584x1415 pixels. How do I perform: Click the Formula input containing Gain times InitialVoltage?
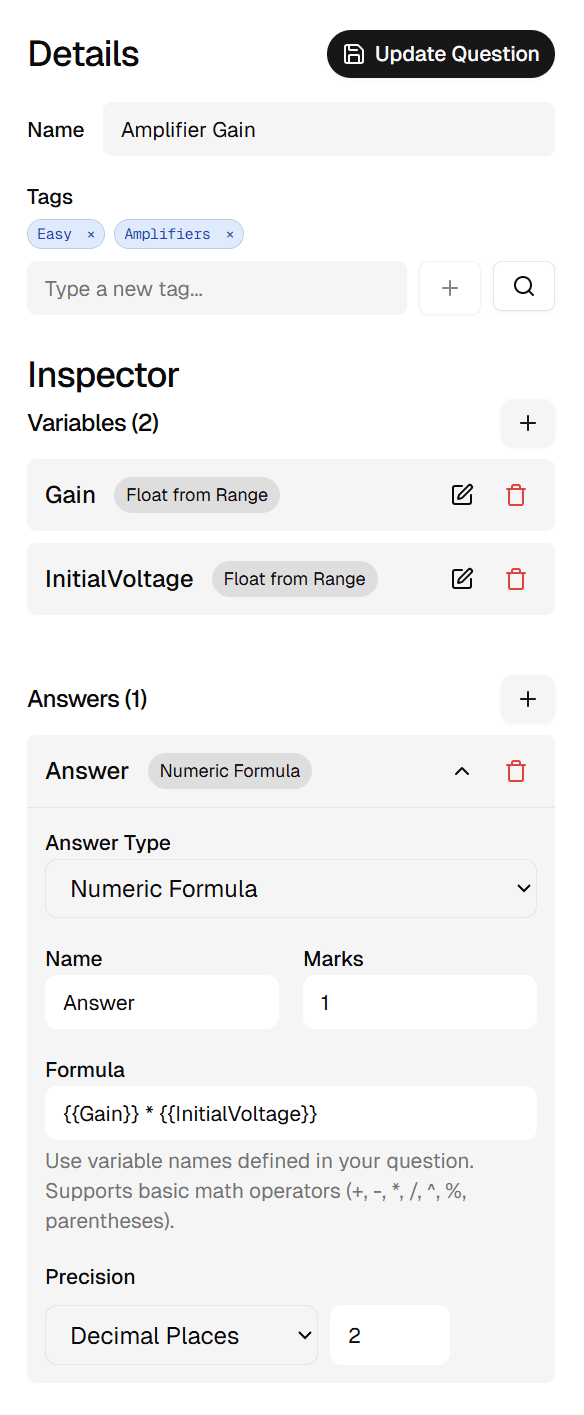(291, 1112)
